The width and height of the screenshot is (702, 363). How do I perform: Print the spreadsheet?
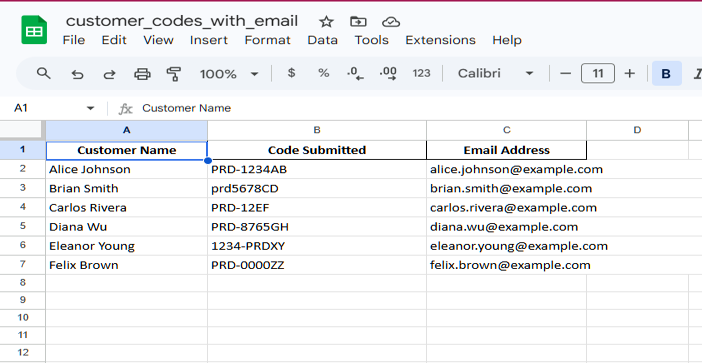pos(142,74)
